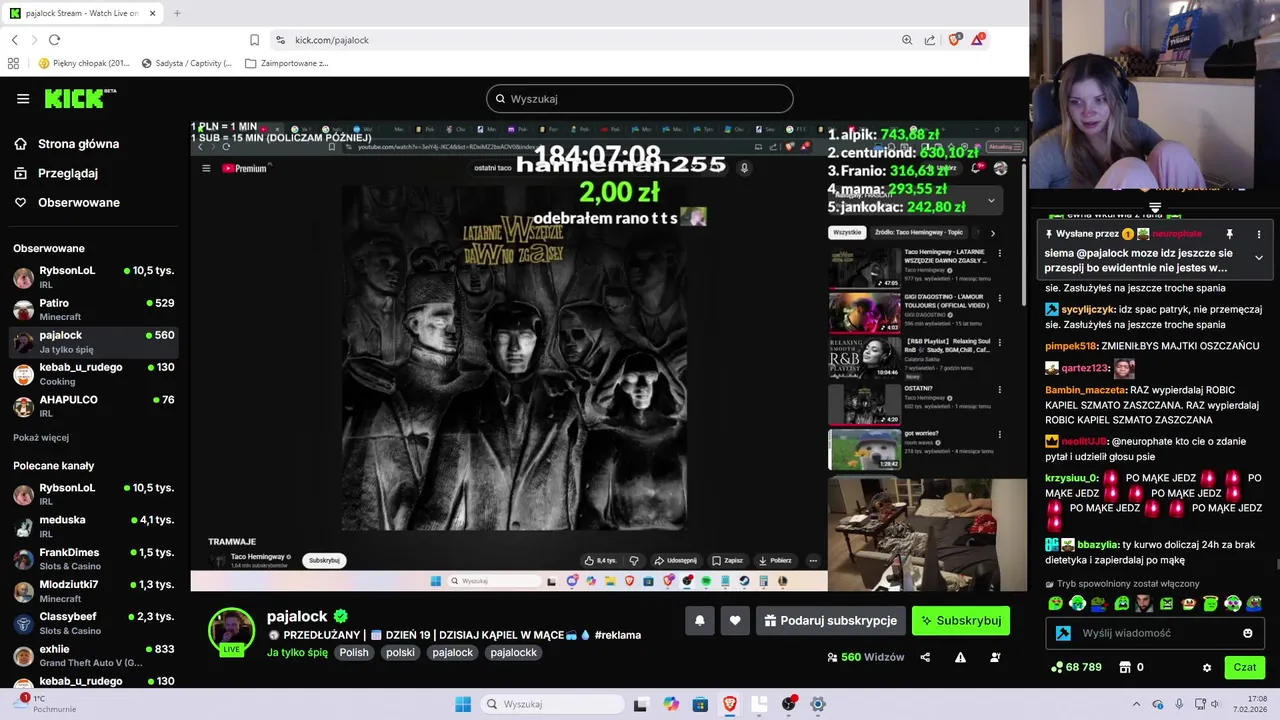Screen dimensions: 1280x720
Task: Click the heart follow button
Action: pos(735,620)
